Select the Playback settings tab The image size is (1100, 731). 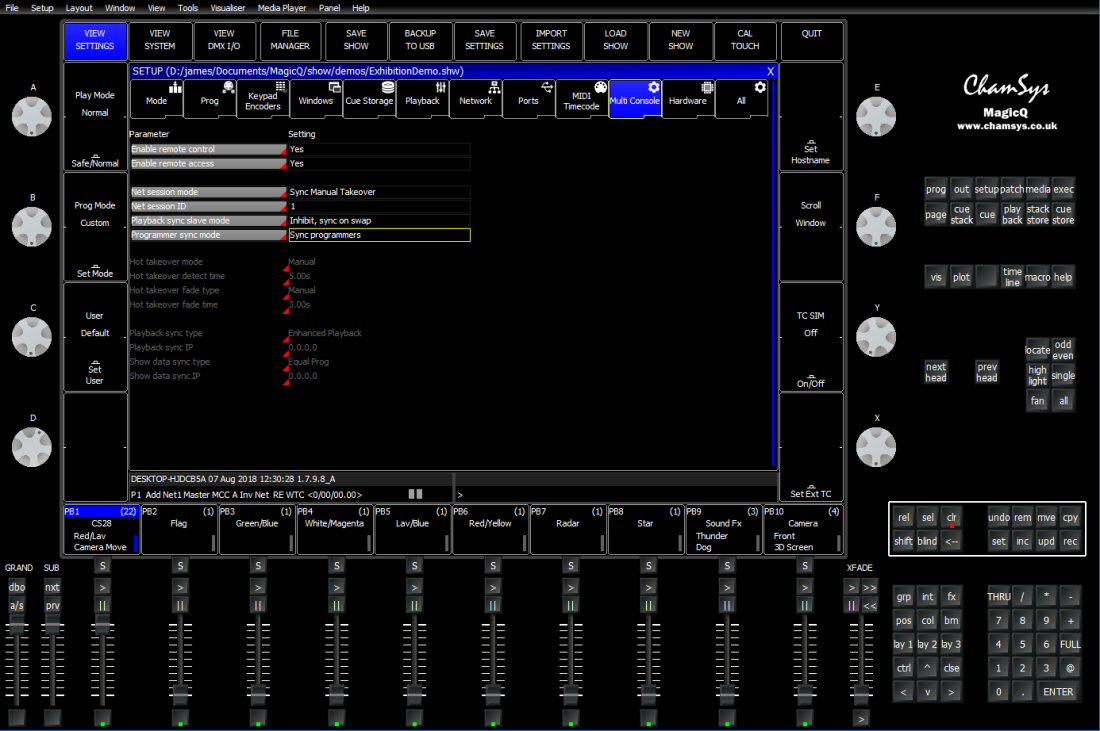(422, 100)
